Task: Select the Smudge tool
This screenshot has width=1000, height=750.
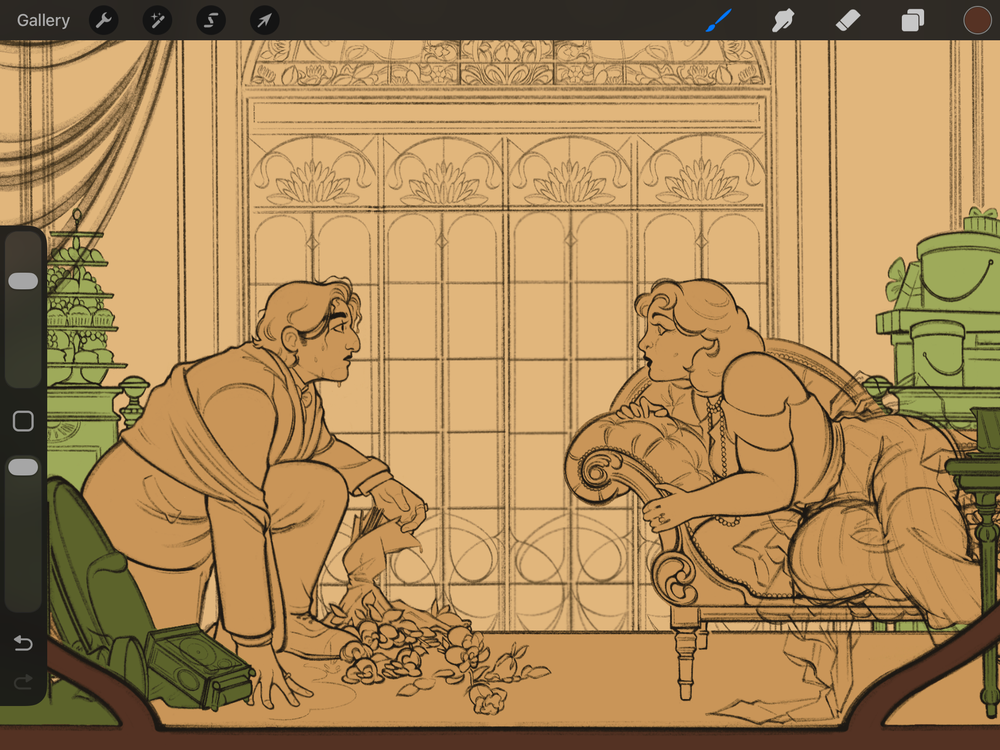Action: pos(783,20)
